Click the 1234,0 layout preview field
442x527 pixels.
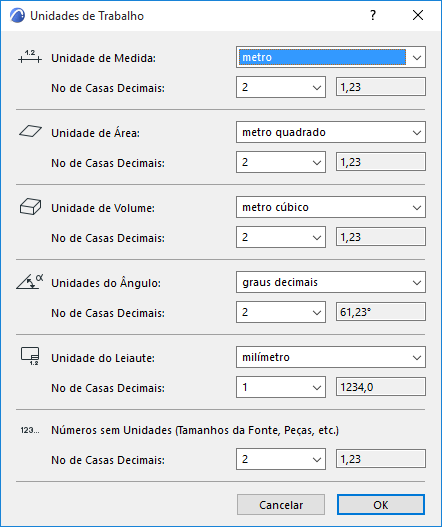click(x=381, y=387)
